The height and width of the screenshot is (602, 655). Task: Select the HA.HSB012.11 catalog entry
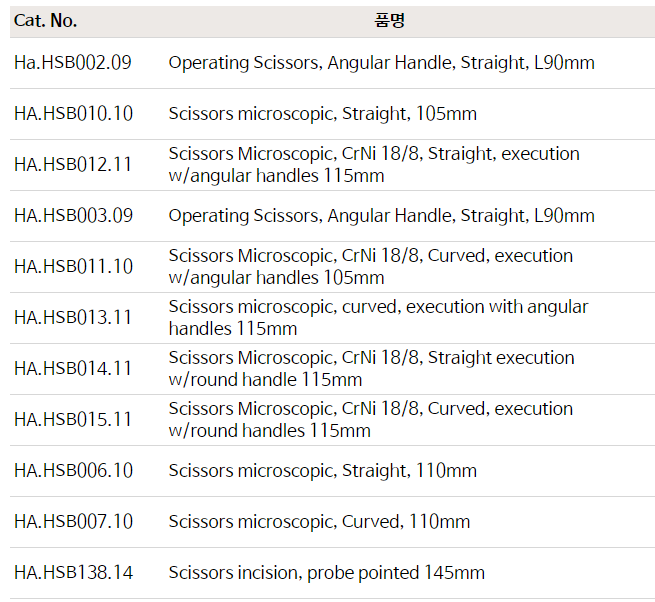73,165
